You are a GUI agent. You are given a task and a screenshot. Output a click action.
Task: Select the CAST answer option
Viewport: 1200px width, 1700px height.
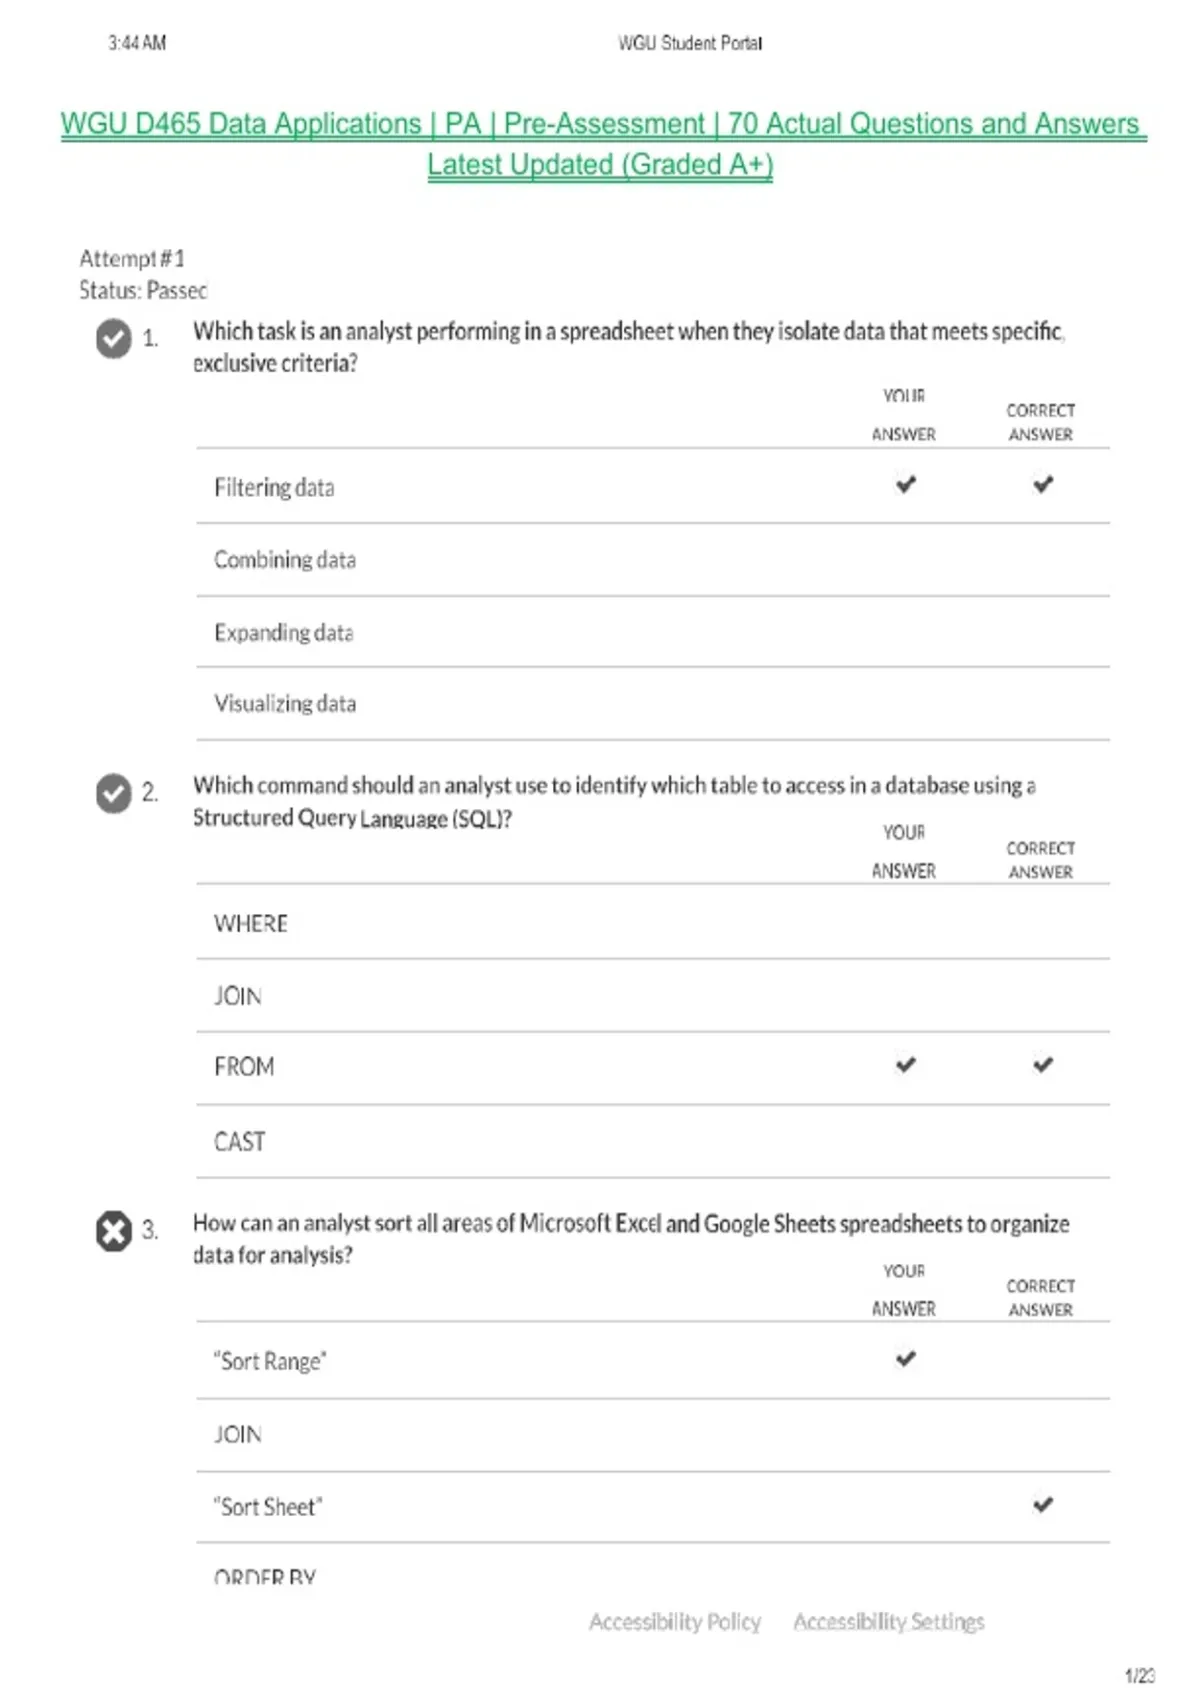click(653, 1141)
